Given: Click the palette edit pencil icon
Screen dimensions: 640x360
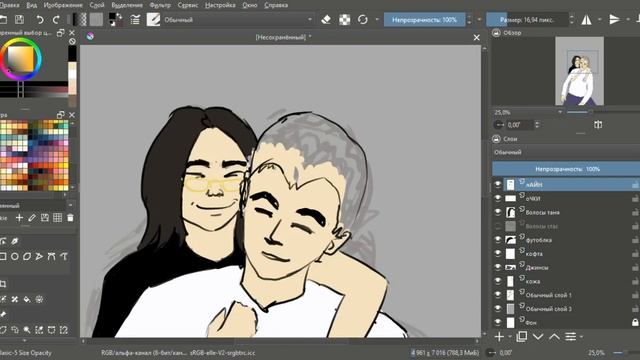Looking at the screenshot, I should (x=32, y=218).
